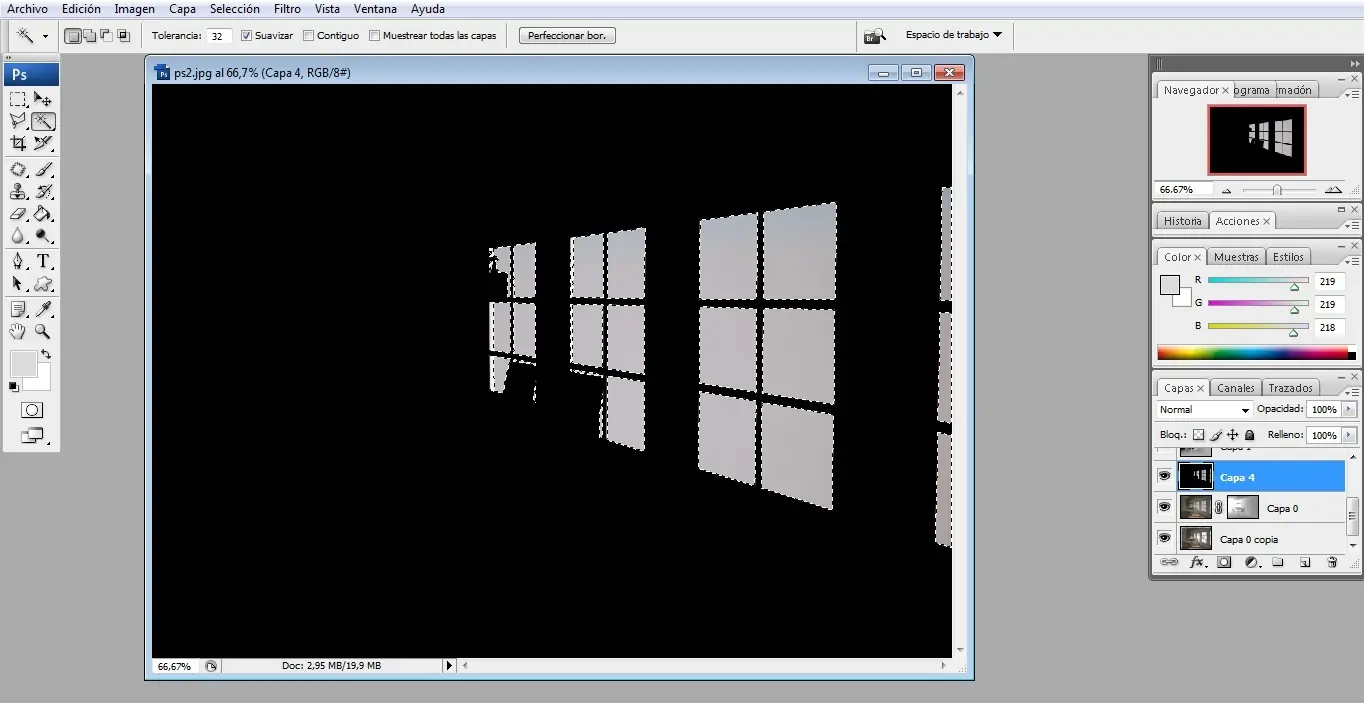Adjust the Navigator zoom slider
Screen dimensions: 1366x704
click(1277, 190)
